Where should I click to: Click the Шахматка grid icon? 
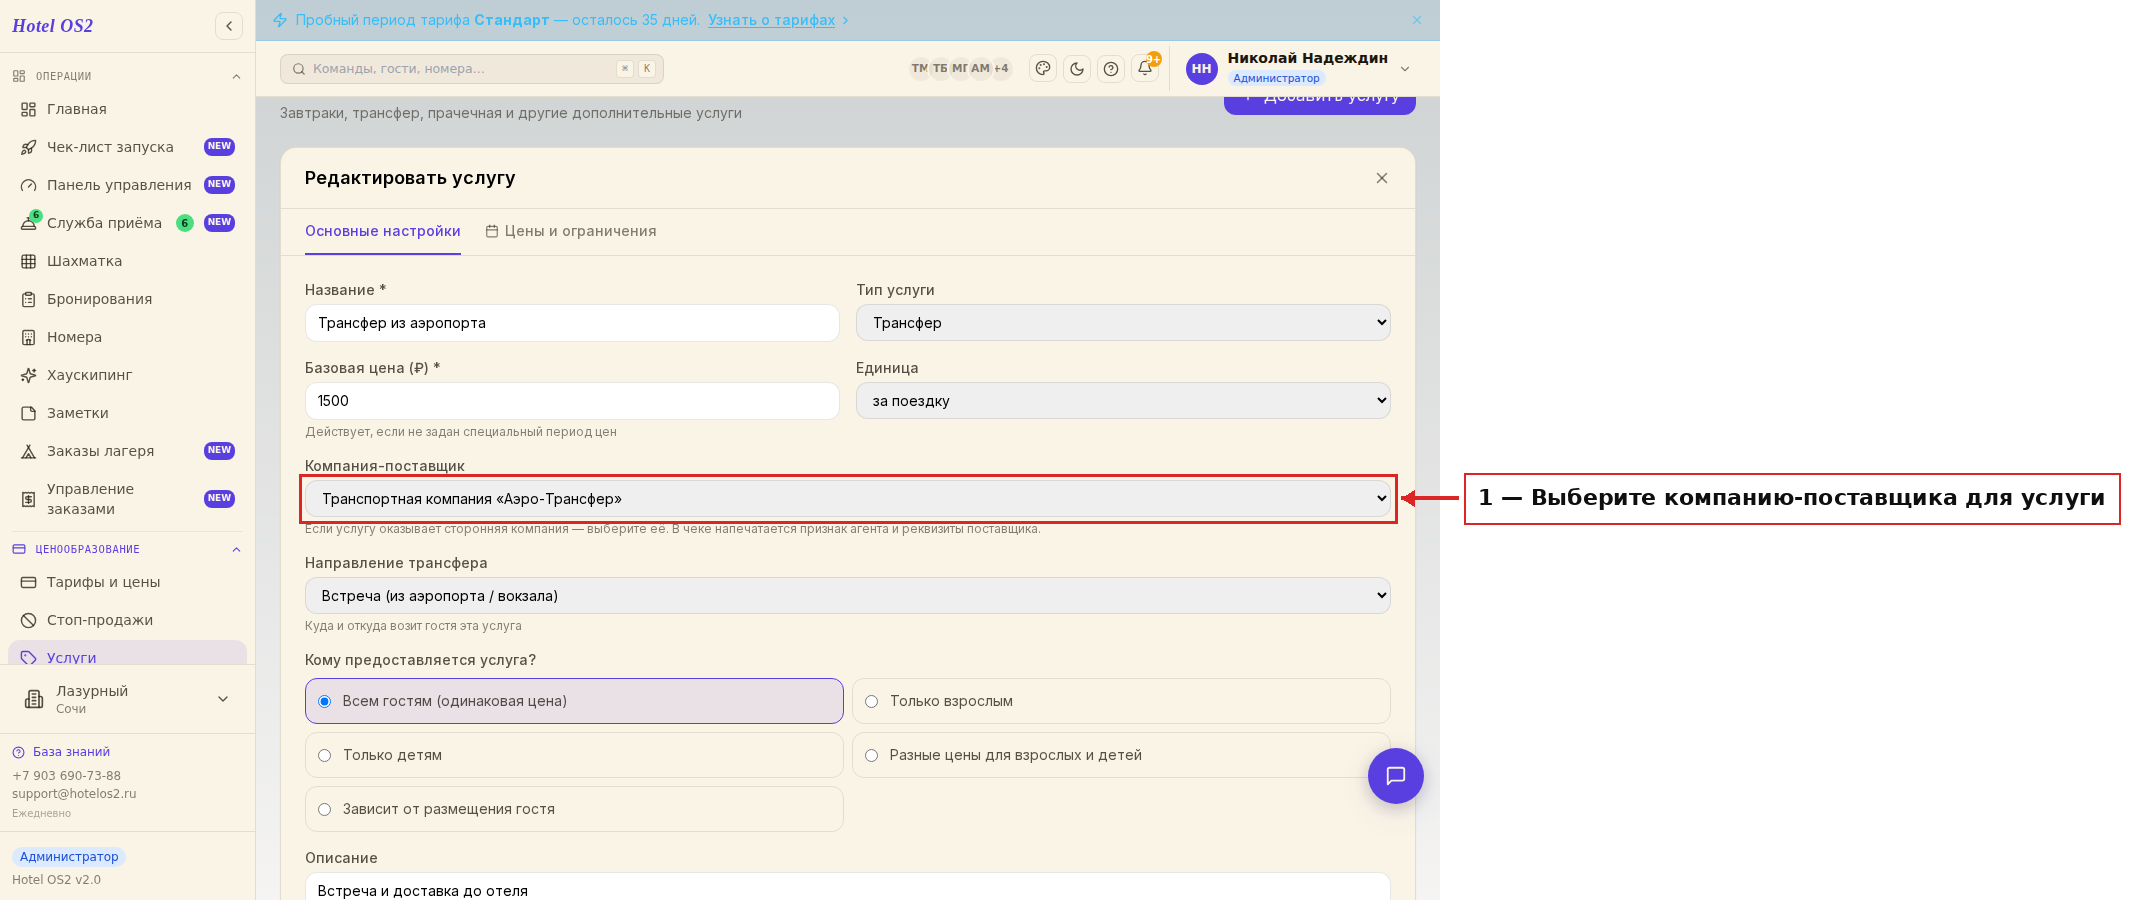(29, 261)
